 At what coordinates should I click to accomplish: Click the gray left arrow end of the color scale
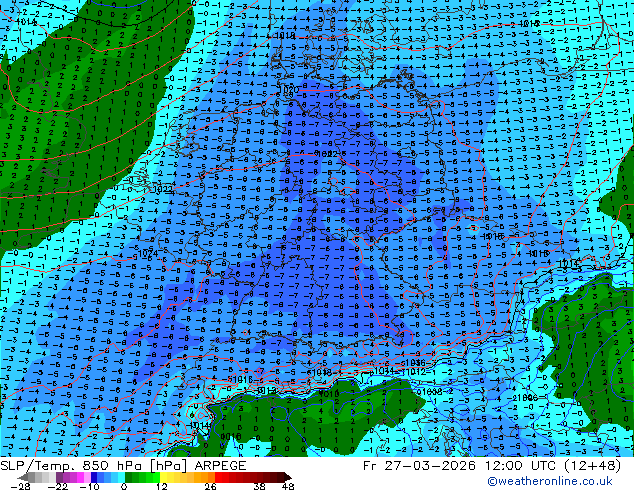click(x=22, y=477)
